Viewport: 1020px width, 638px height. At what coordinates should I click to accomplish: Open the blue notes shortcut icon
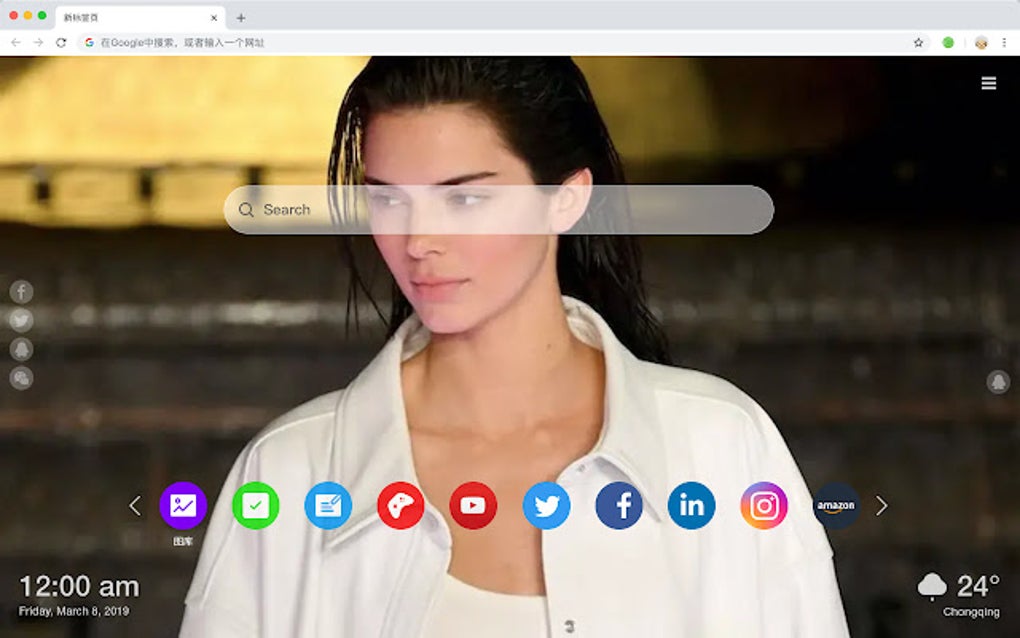tap(329, 505)
